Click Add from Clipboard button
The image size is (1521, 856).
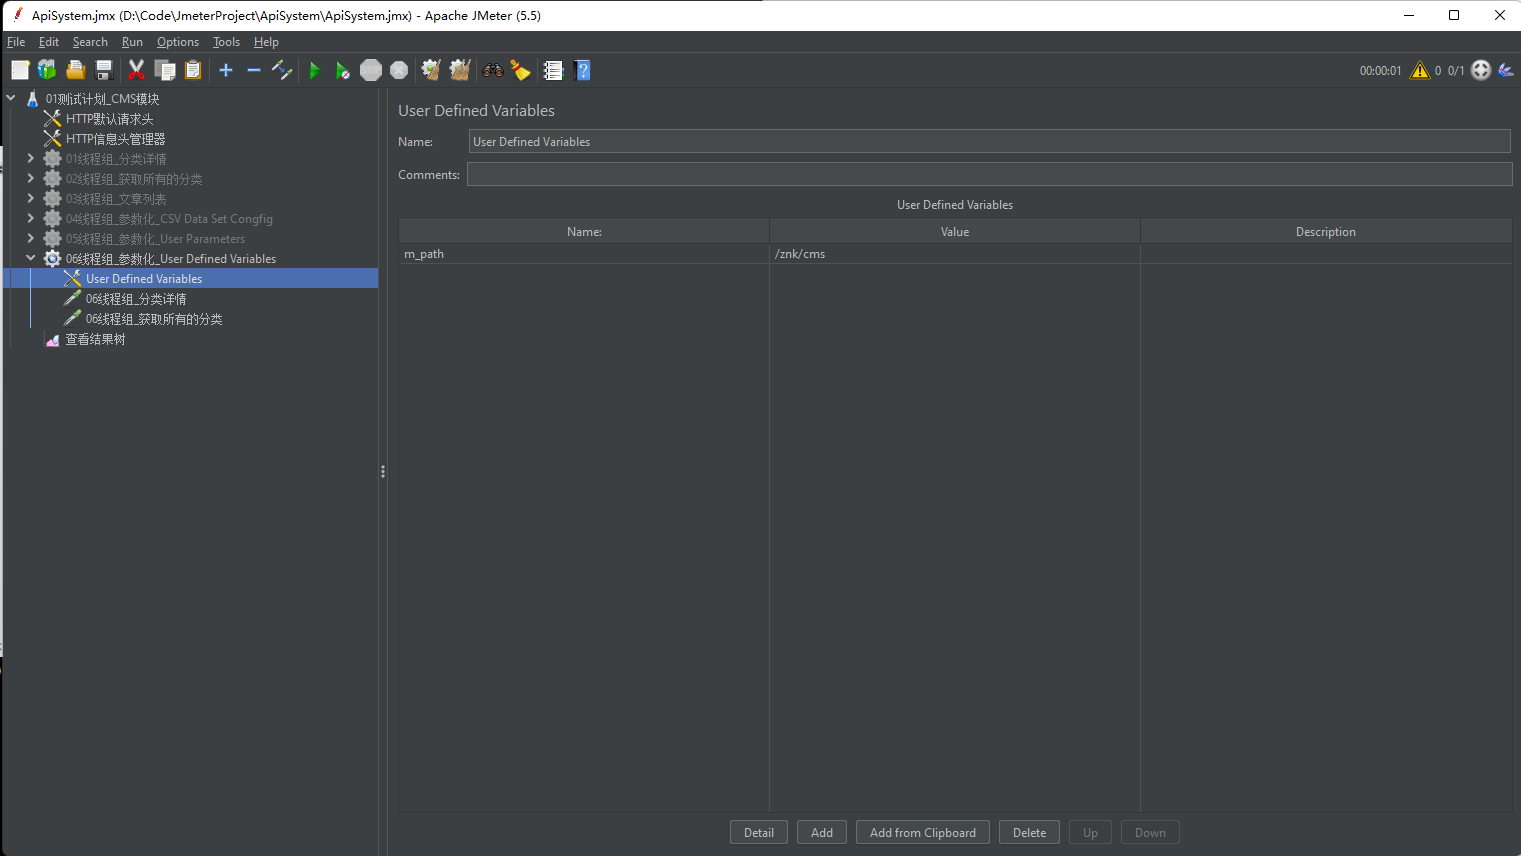pyautogui.click(x=923, y=832)
